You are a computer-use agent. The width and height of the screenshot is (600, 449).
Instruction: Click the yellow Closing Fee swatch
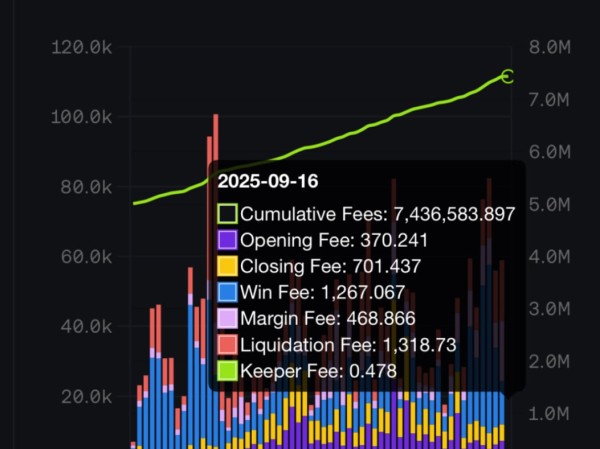(227, 266)
